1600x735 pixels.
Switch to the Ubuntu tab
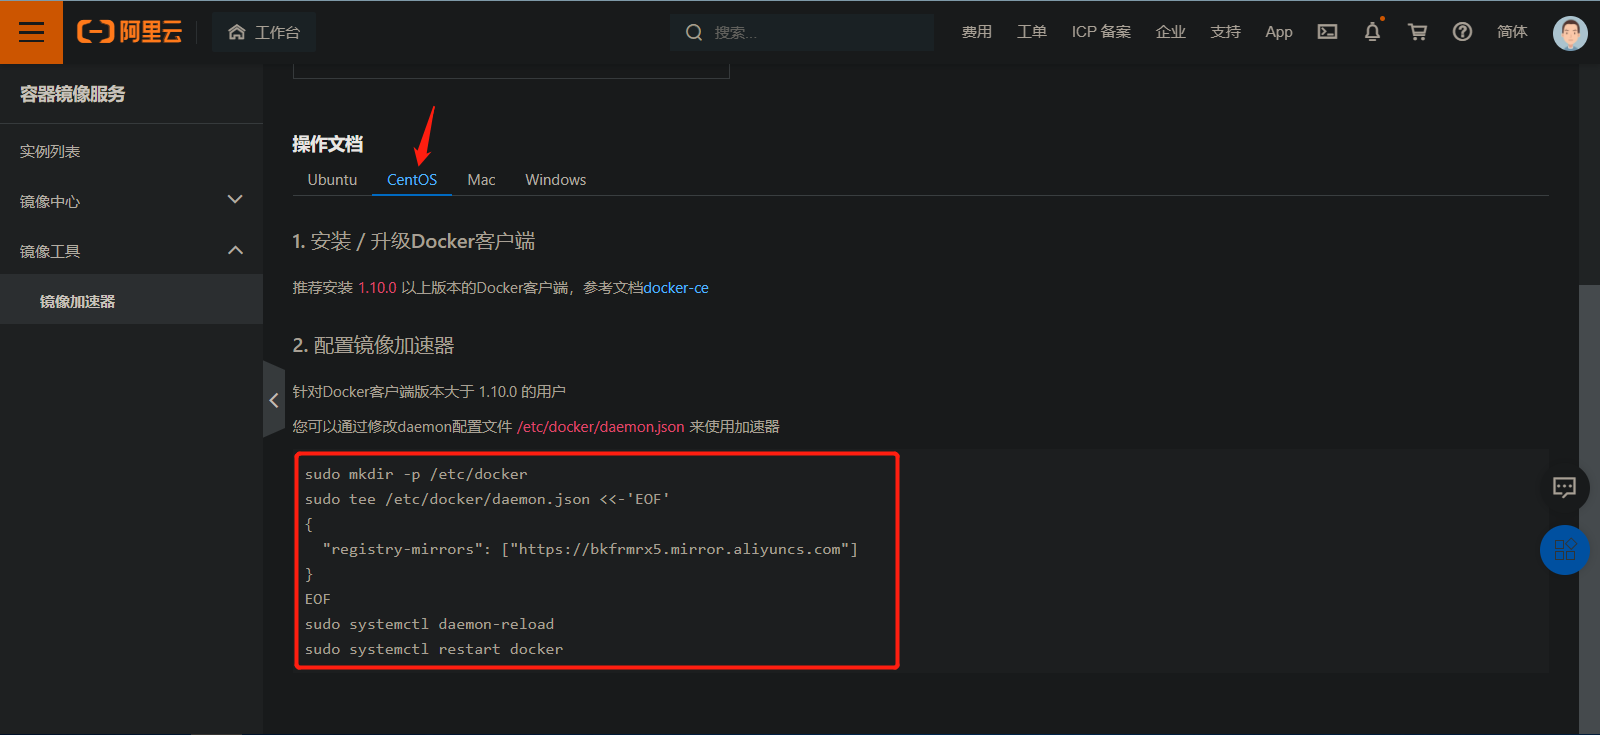point(332,180)
